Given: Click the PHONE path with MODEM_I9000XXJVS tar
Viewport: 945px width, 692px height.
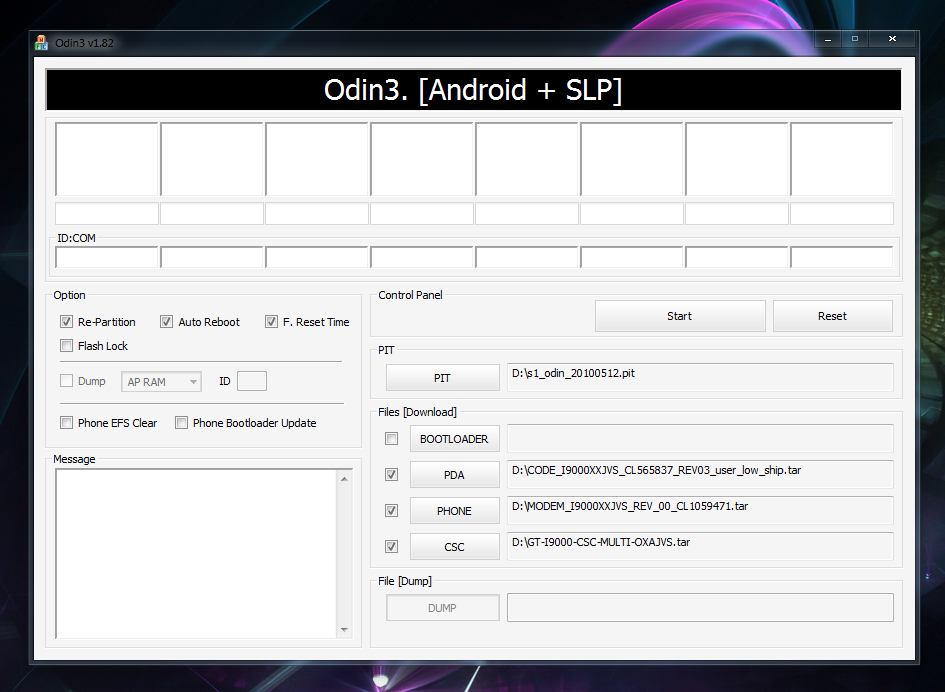Looking at the screenshot, I should coord(700,511).
